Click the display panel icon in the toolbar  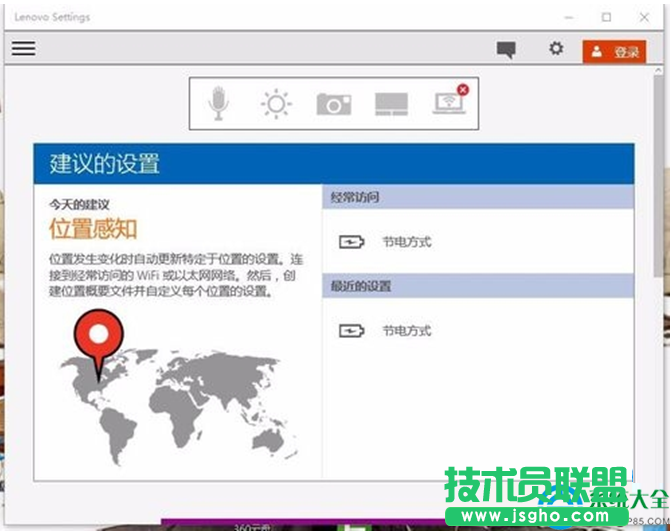coord(391,104)
